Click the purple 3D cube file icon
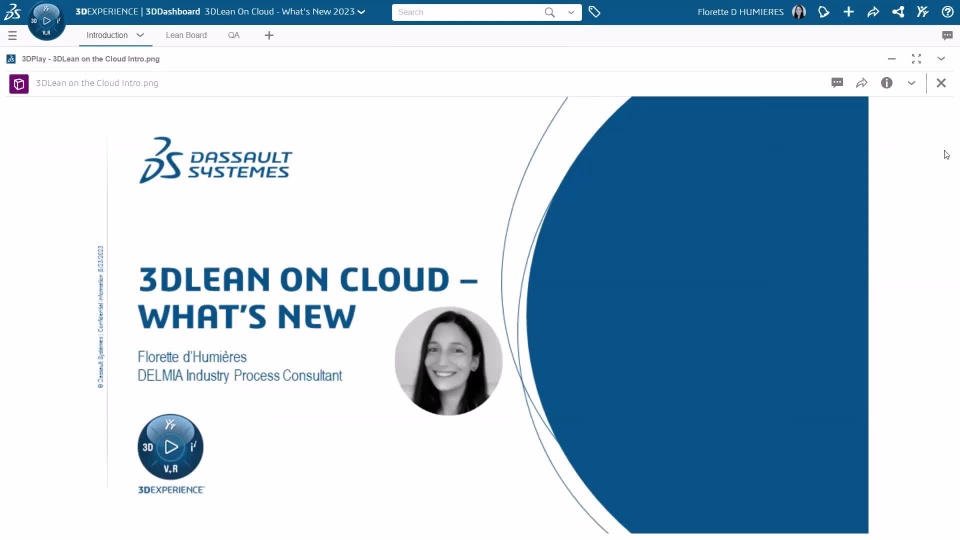The width and height of the screenshot is (960, 540). click(19, 83)
